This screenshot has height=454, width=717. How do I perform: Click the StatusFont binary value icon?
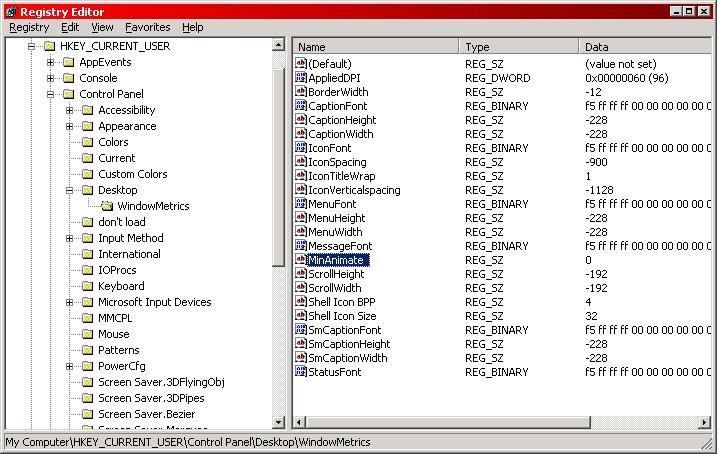click(300, 372)
